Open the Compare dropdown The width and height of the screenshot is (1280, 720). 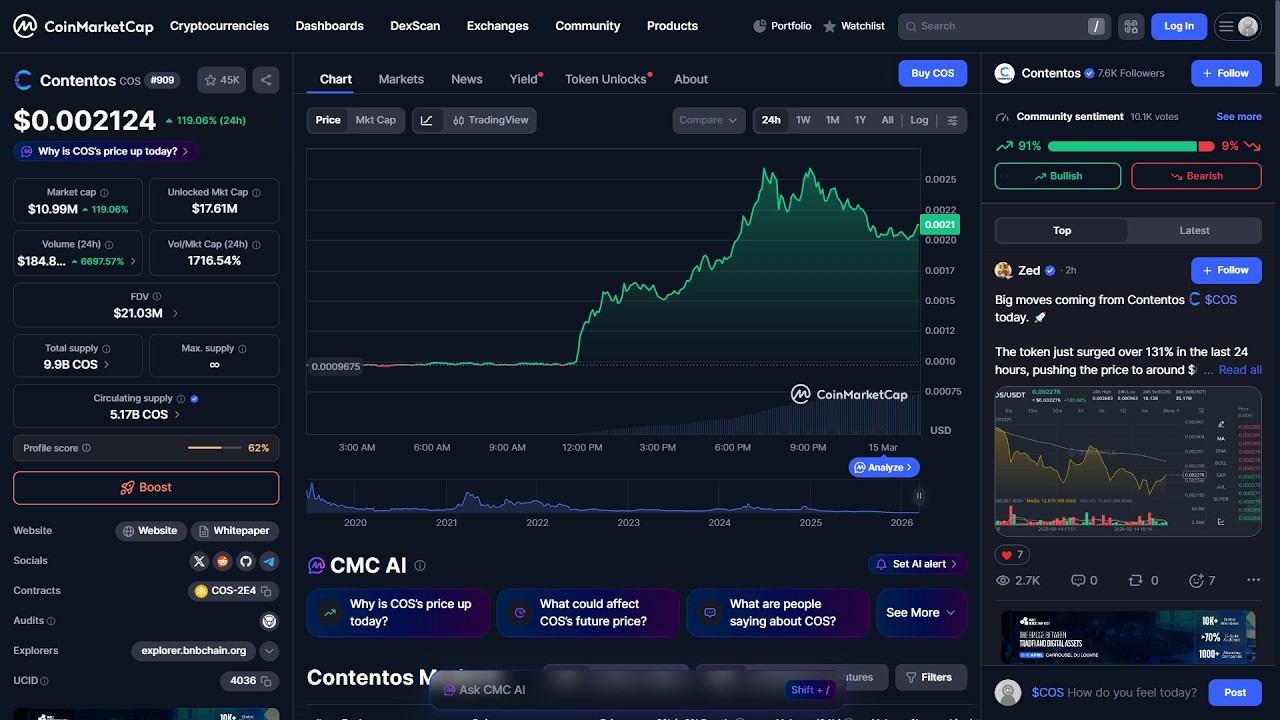click(708, 120)
